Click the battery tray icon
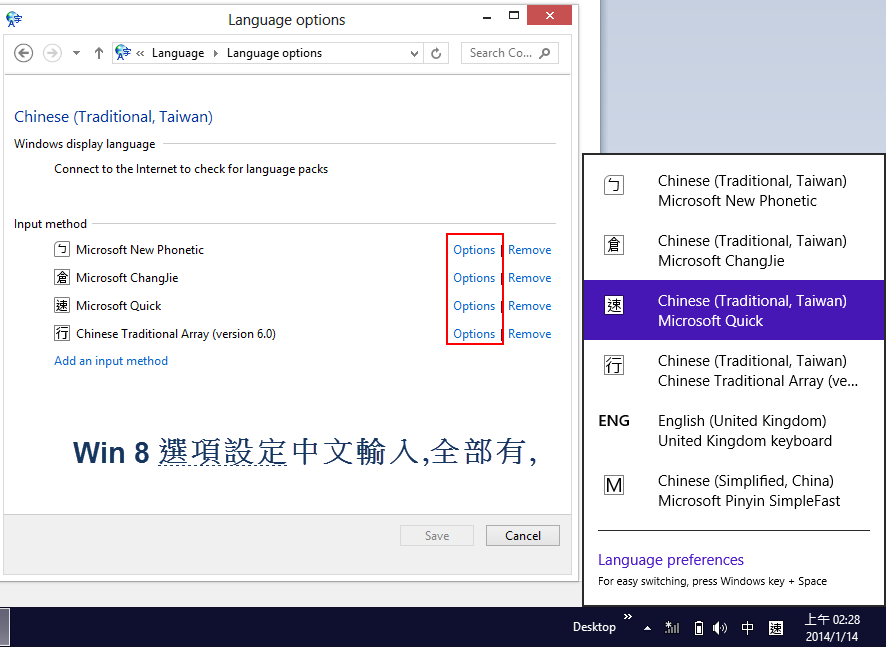Screen dimensions: 886x647 click(699, 627)
